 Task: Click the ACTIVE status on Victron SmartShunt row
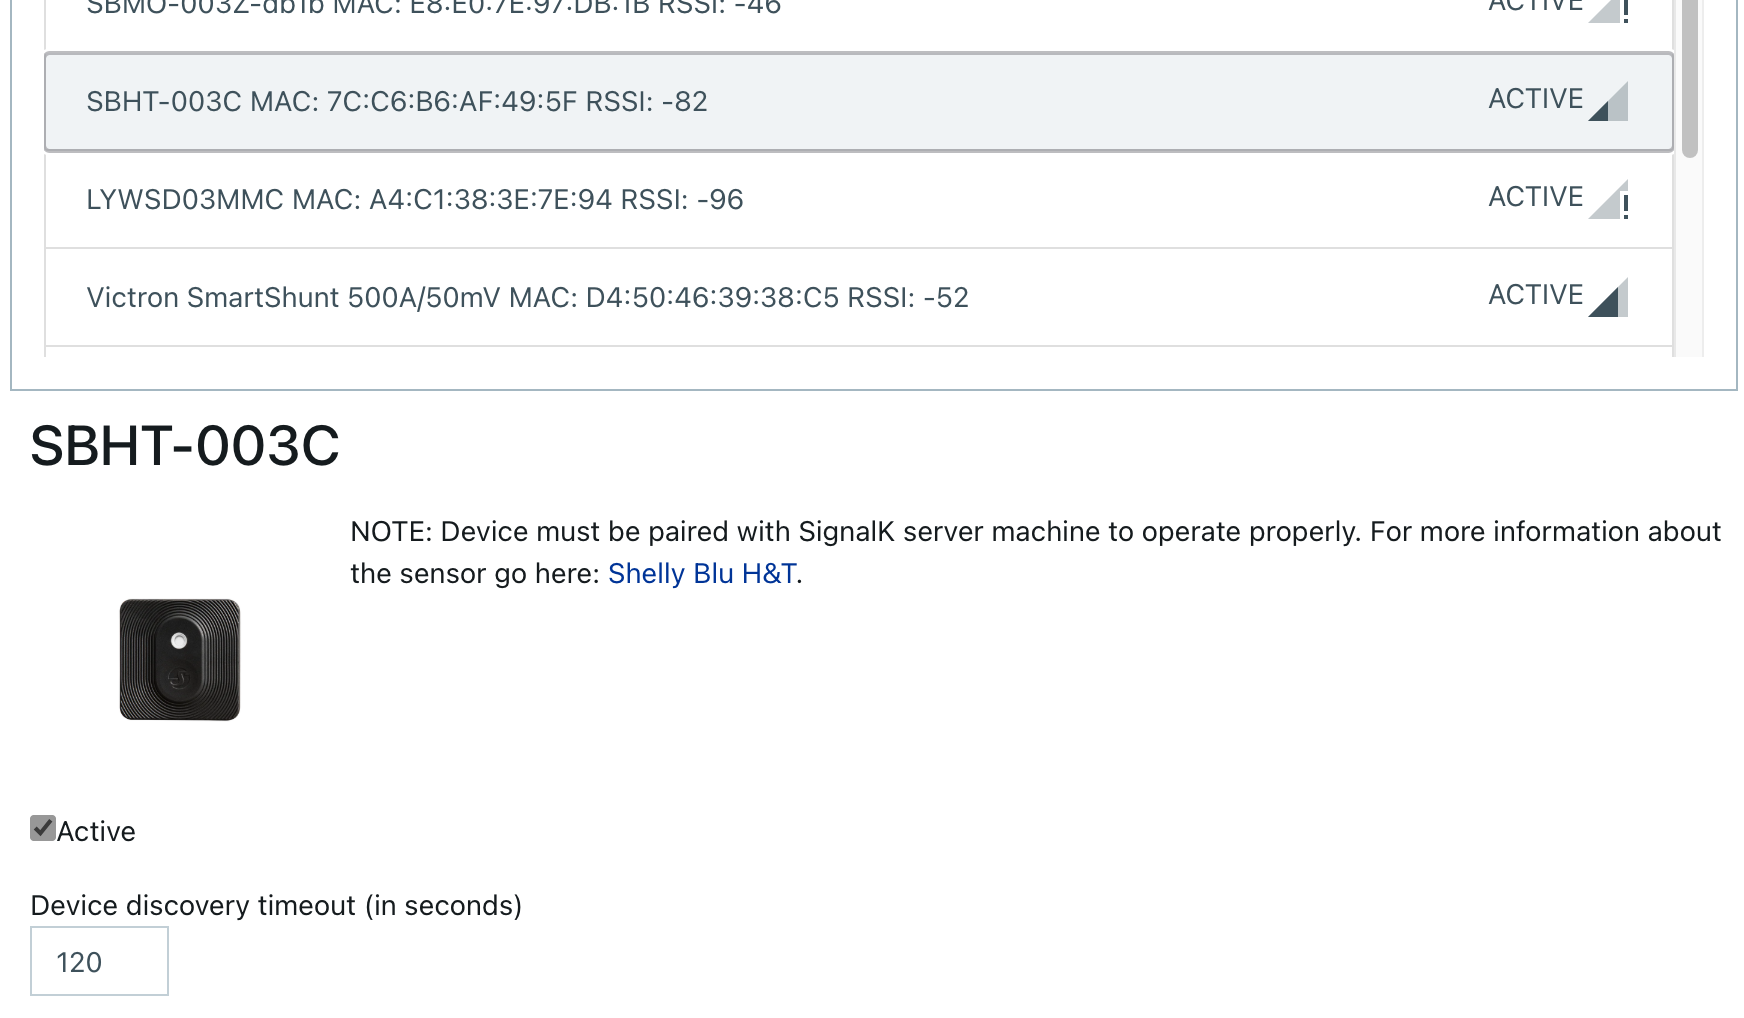tap(1535, 295)
